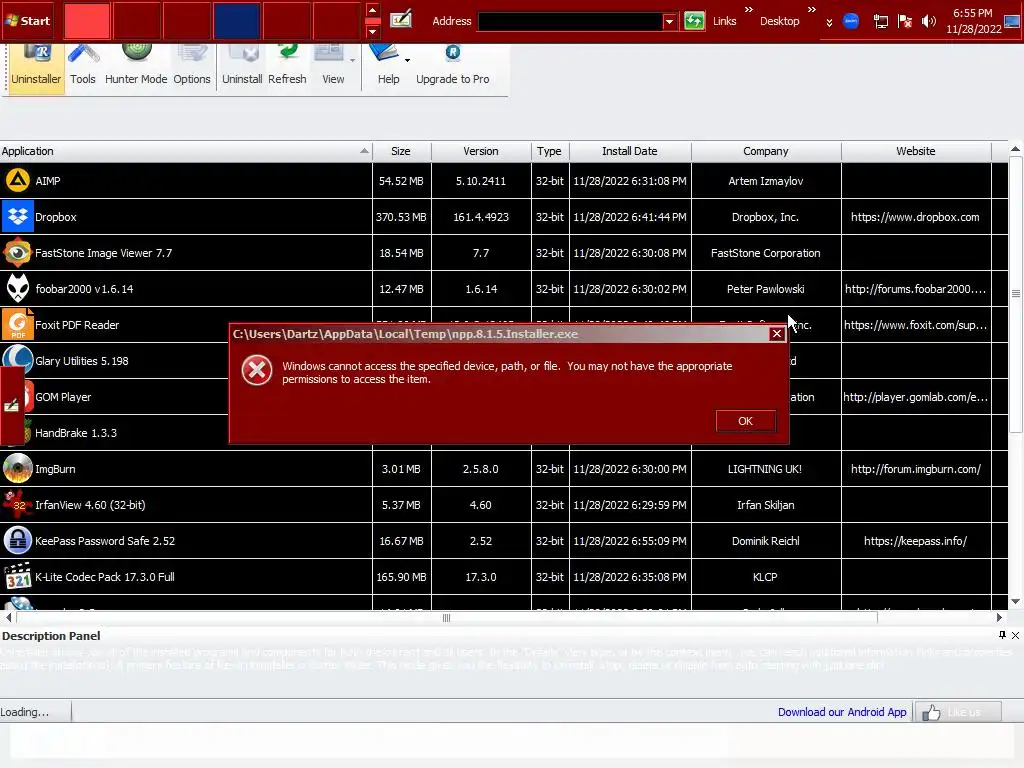This screenshot has width=1024, height=768.
Task: Sort by the Install Date column header
Action: [630, 151]
